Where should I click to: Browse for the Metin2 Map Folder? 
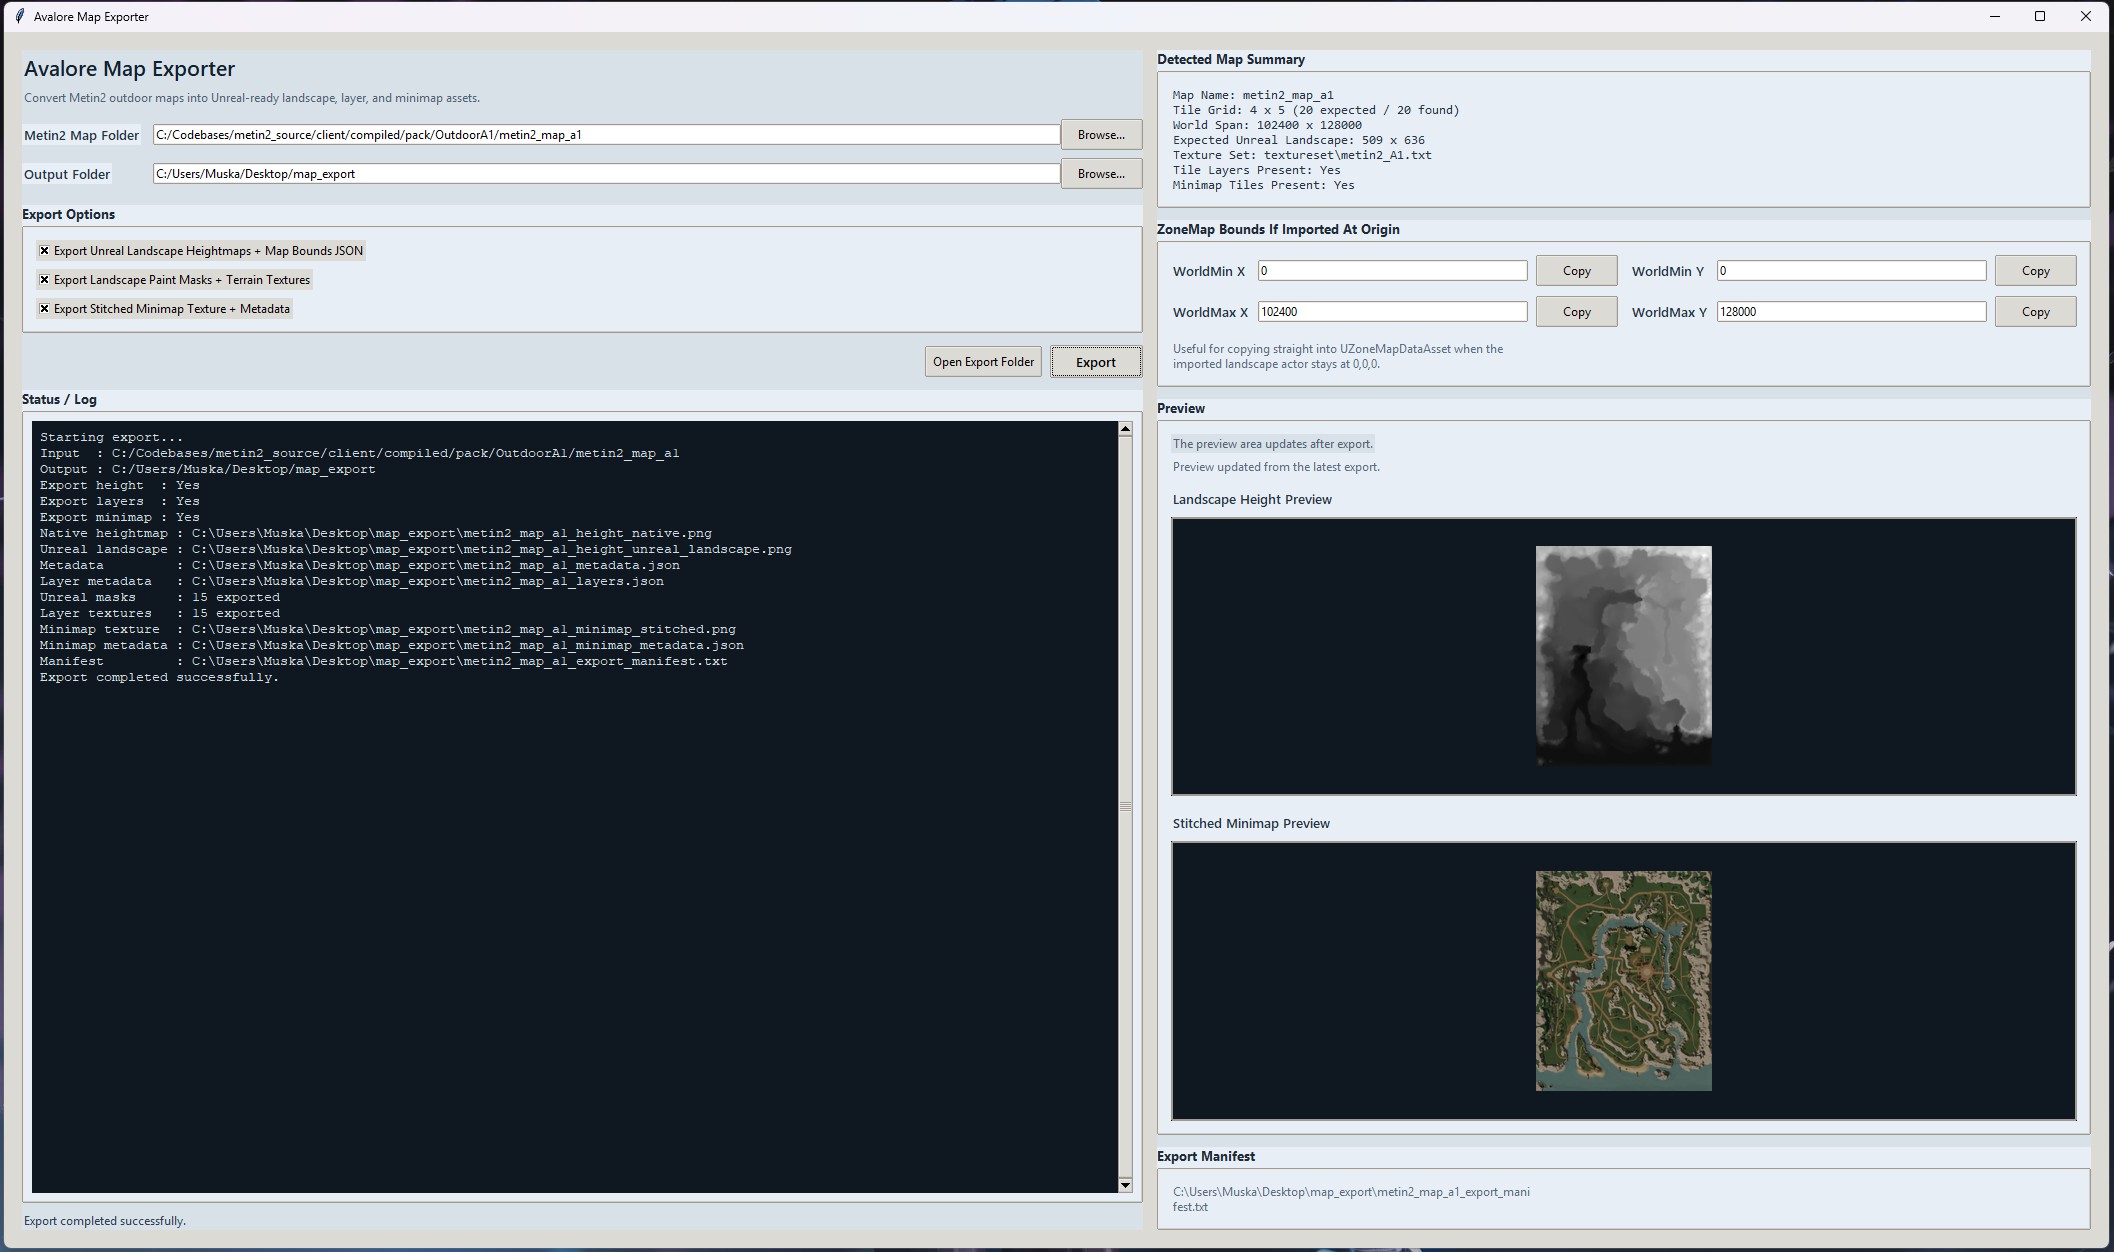pyautogui.click(x=1100, y=134)
